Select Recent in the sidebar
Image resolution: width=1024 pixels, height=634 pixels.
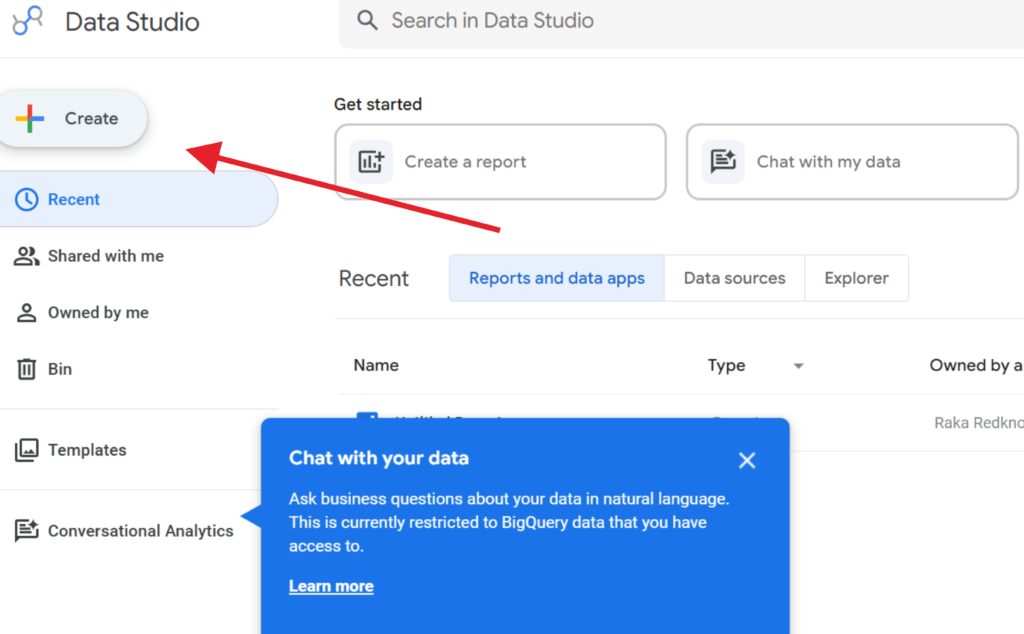(138, 199)
